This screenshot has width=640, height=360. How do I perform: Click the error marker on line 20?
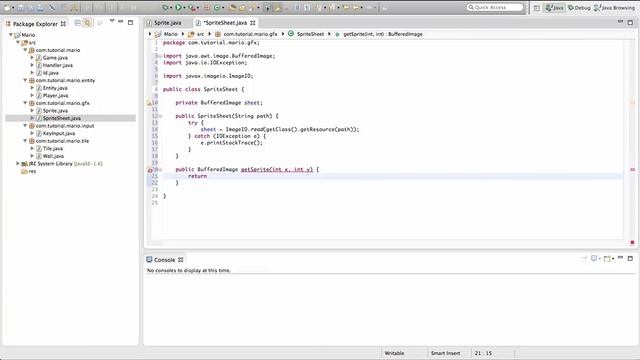tap(149, 170)
